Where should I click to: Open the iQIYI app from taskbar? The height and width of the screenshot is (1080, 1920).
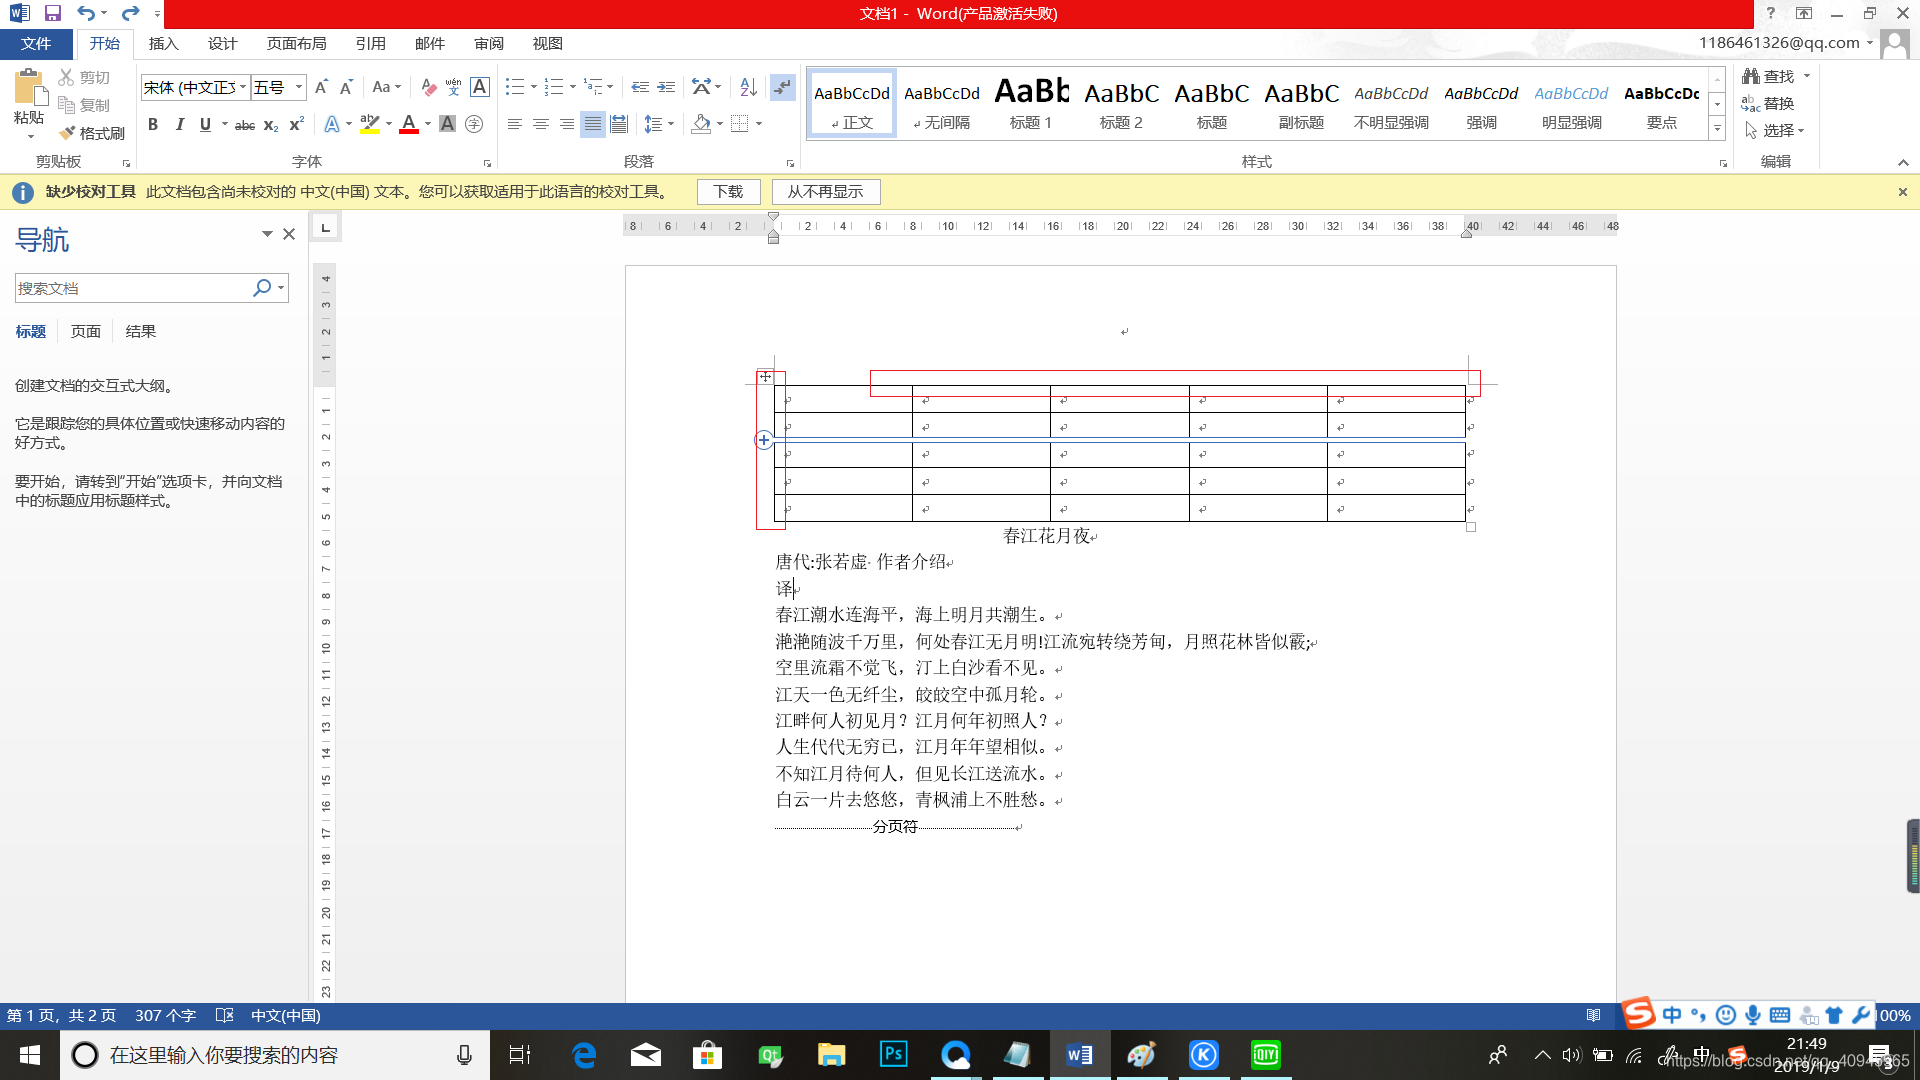(x=1266, y=1055)
